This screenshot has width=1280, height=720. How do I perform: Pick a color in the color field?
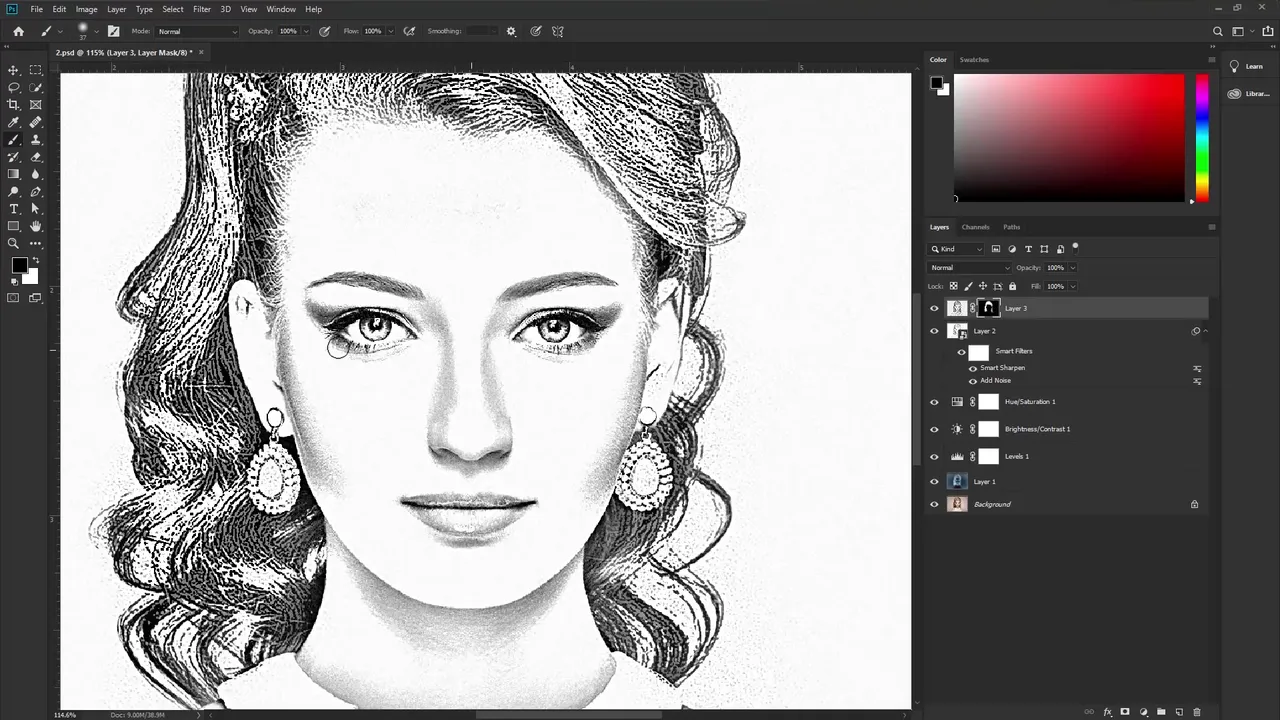[x=1069, y=138]
